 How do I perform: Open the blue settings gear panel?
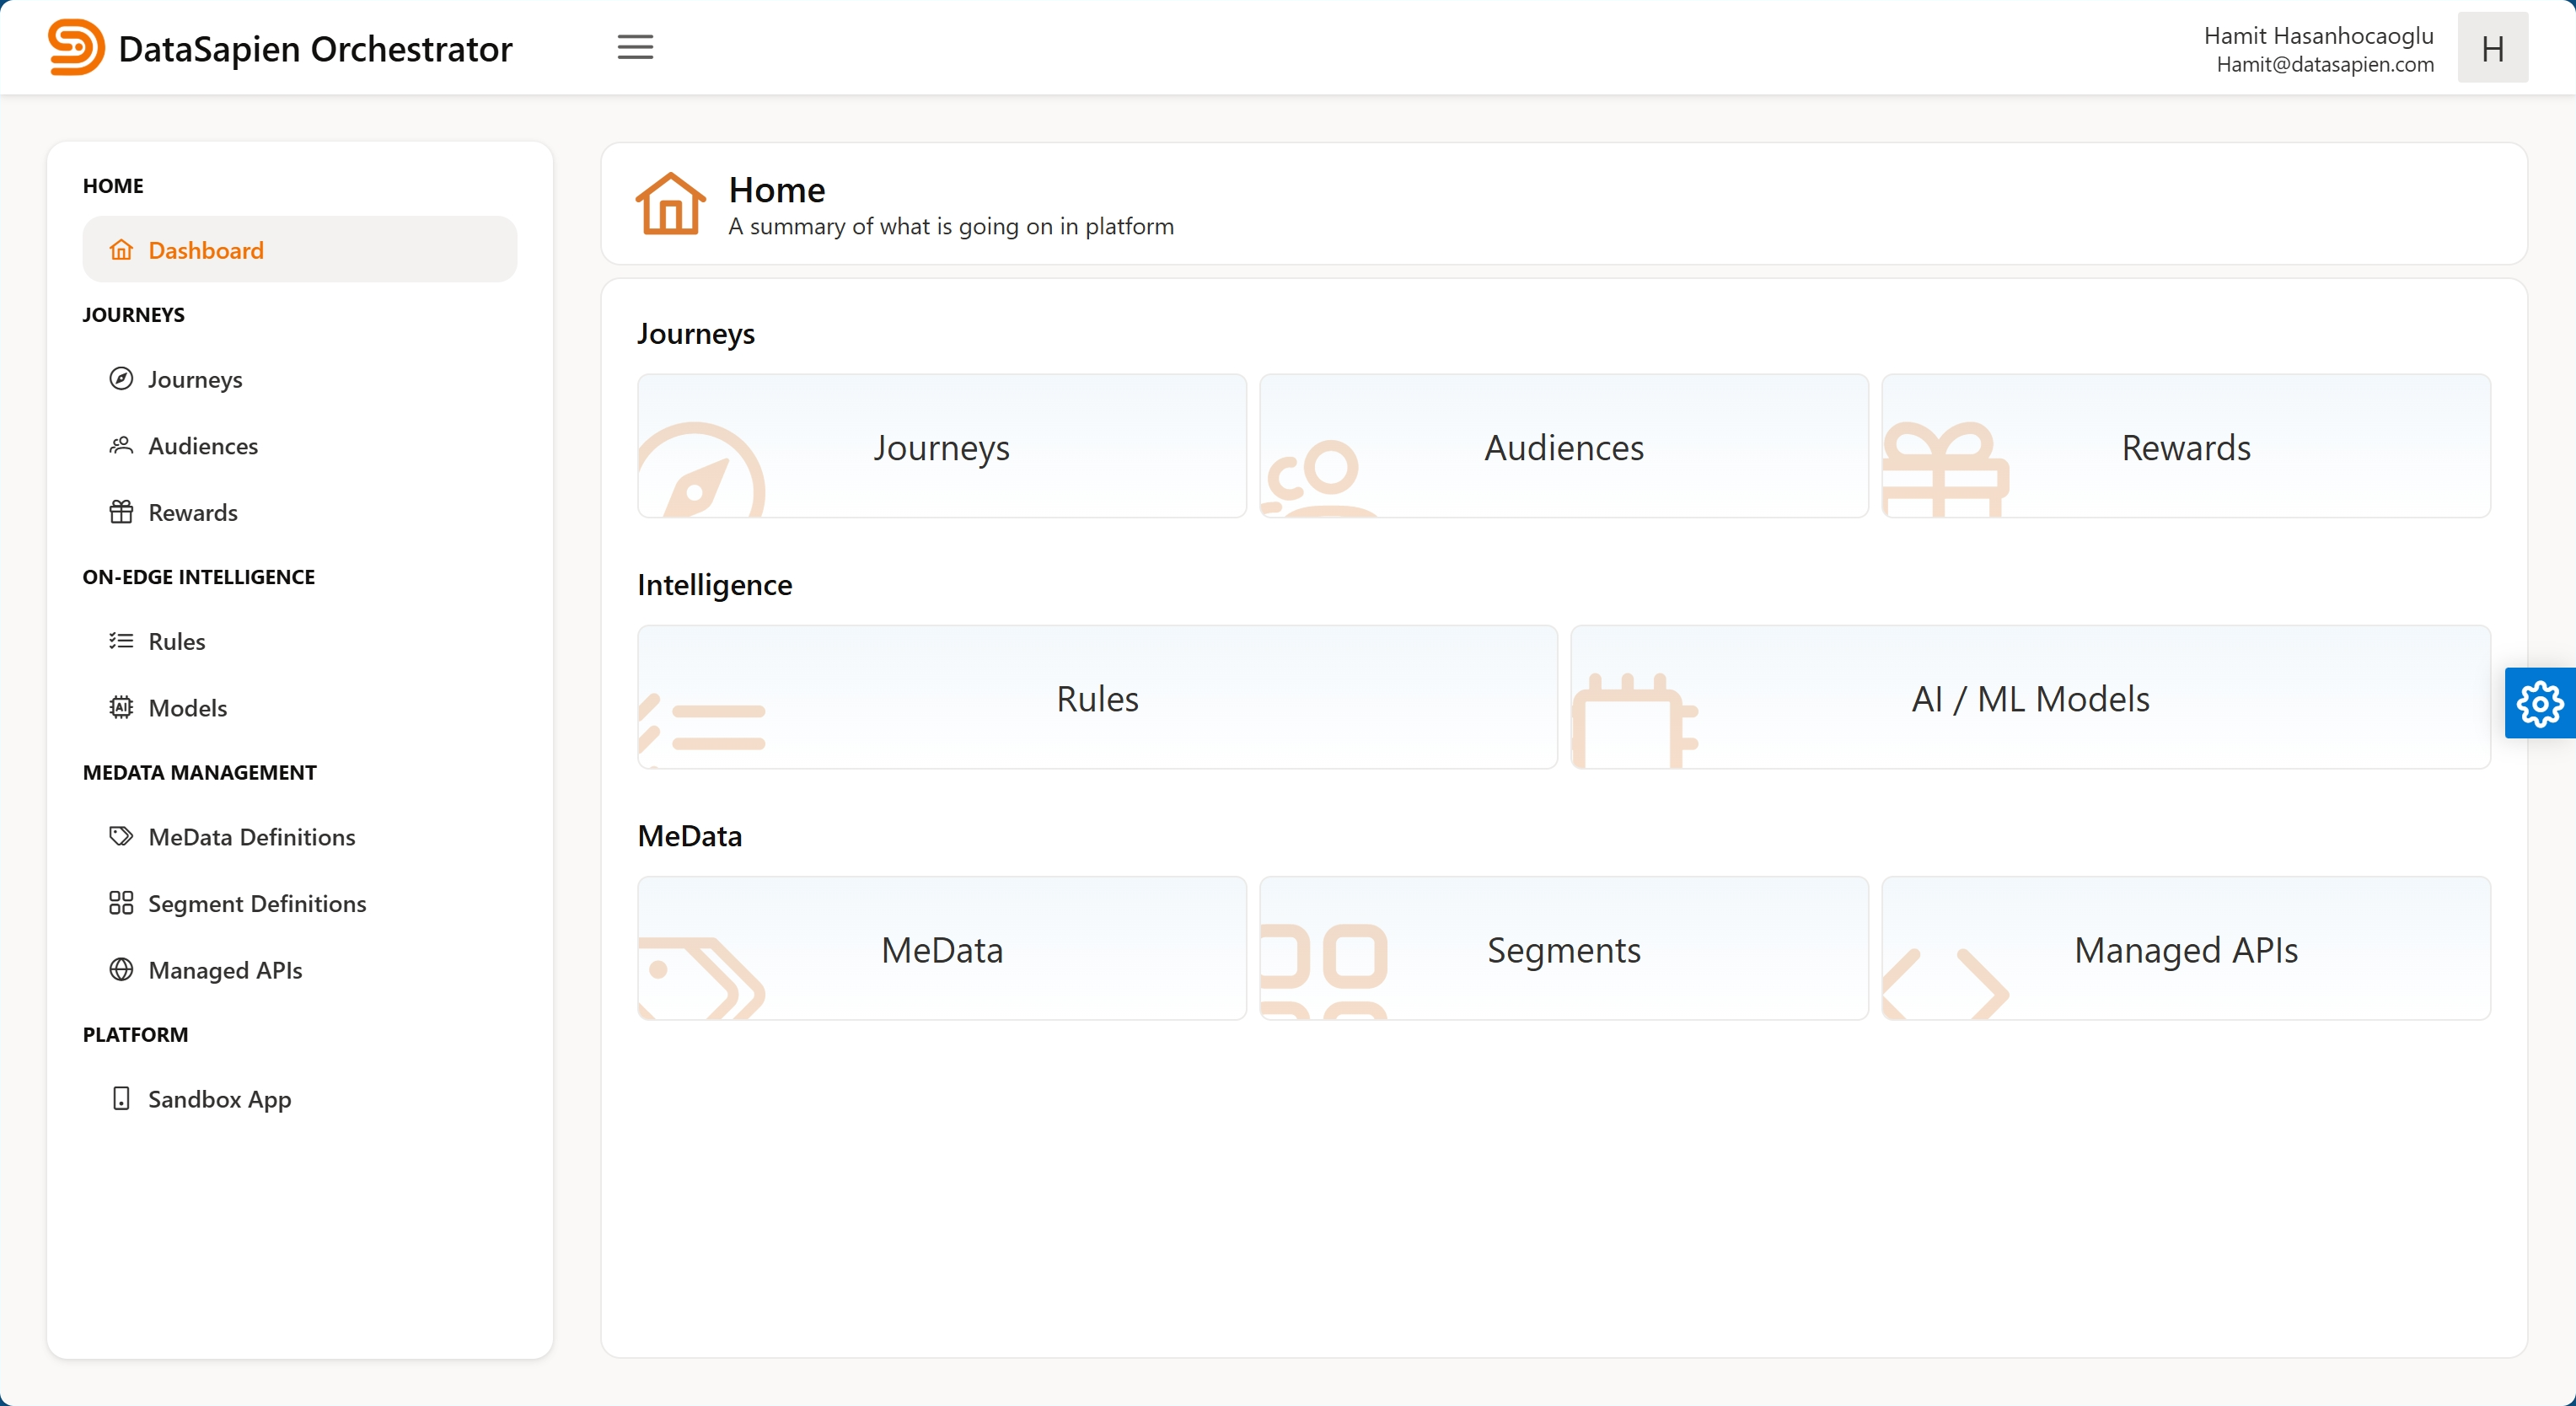tap(2539, 703)
